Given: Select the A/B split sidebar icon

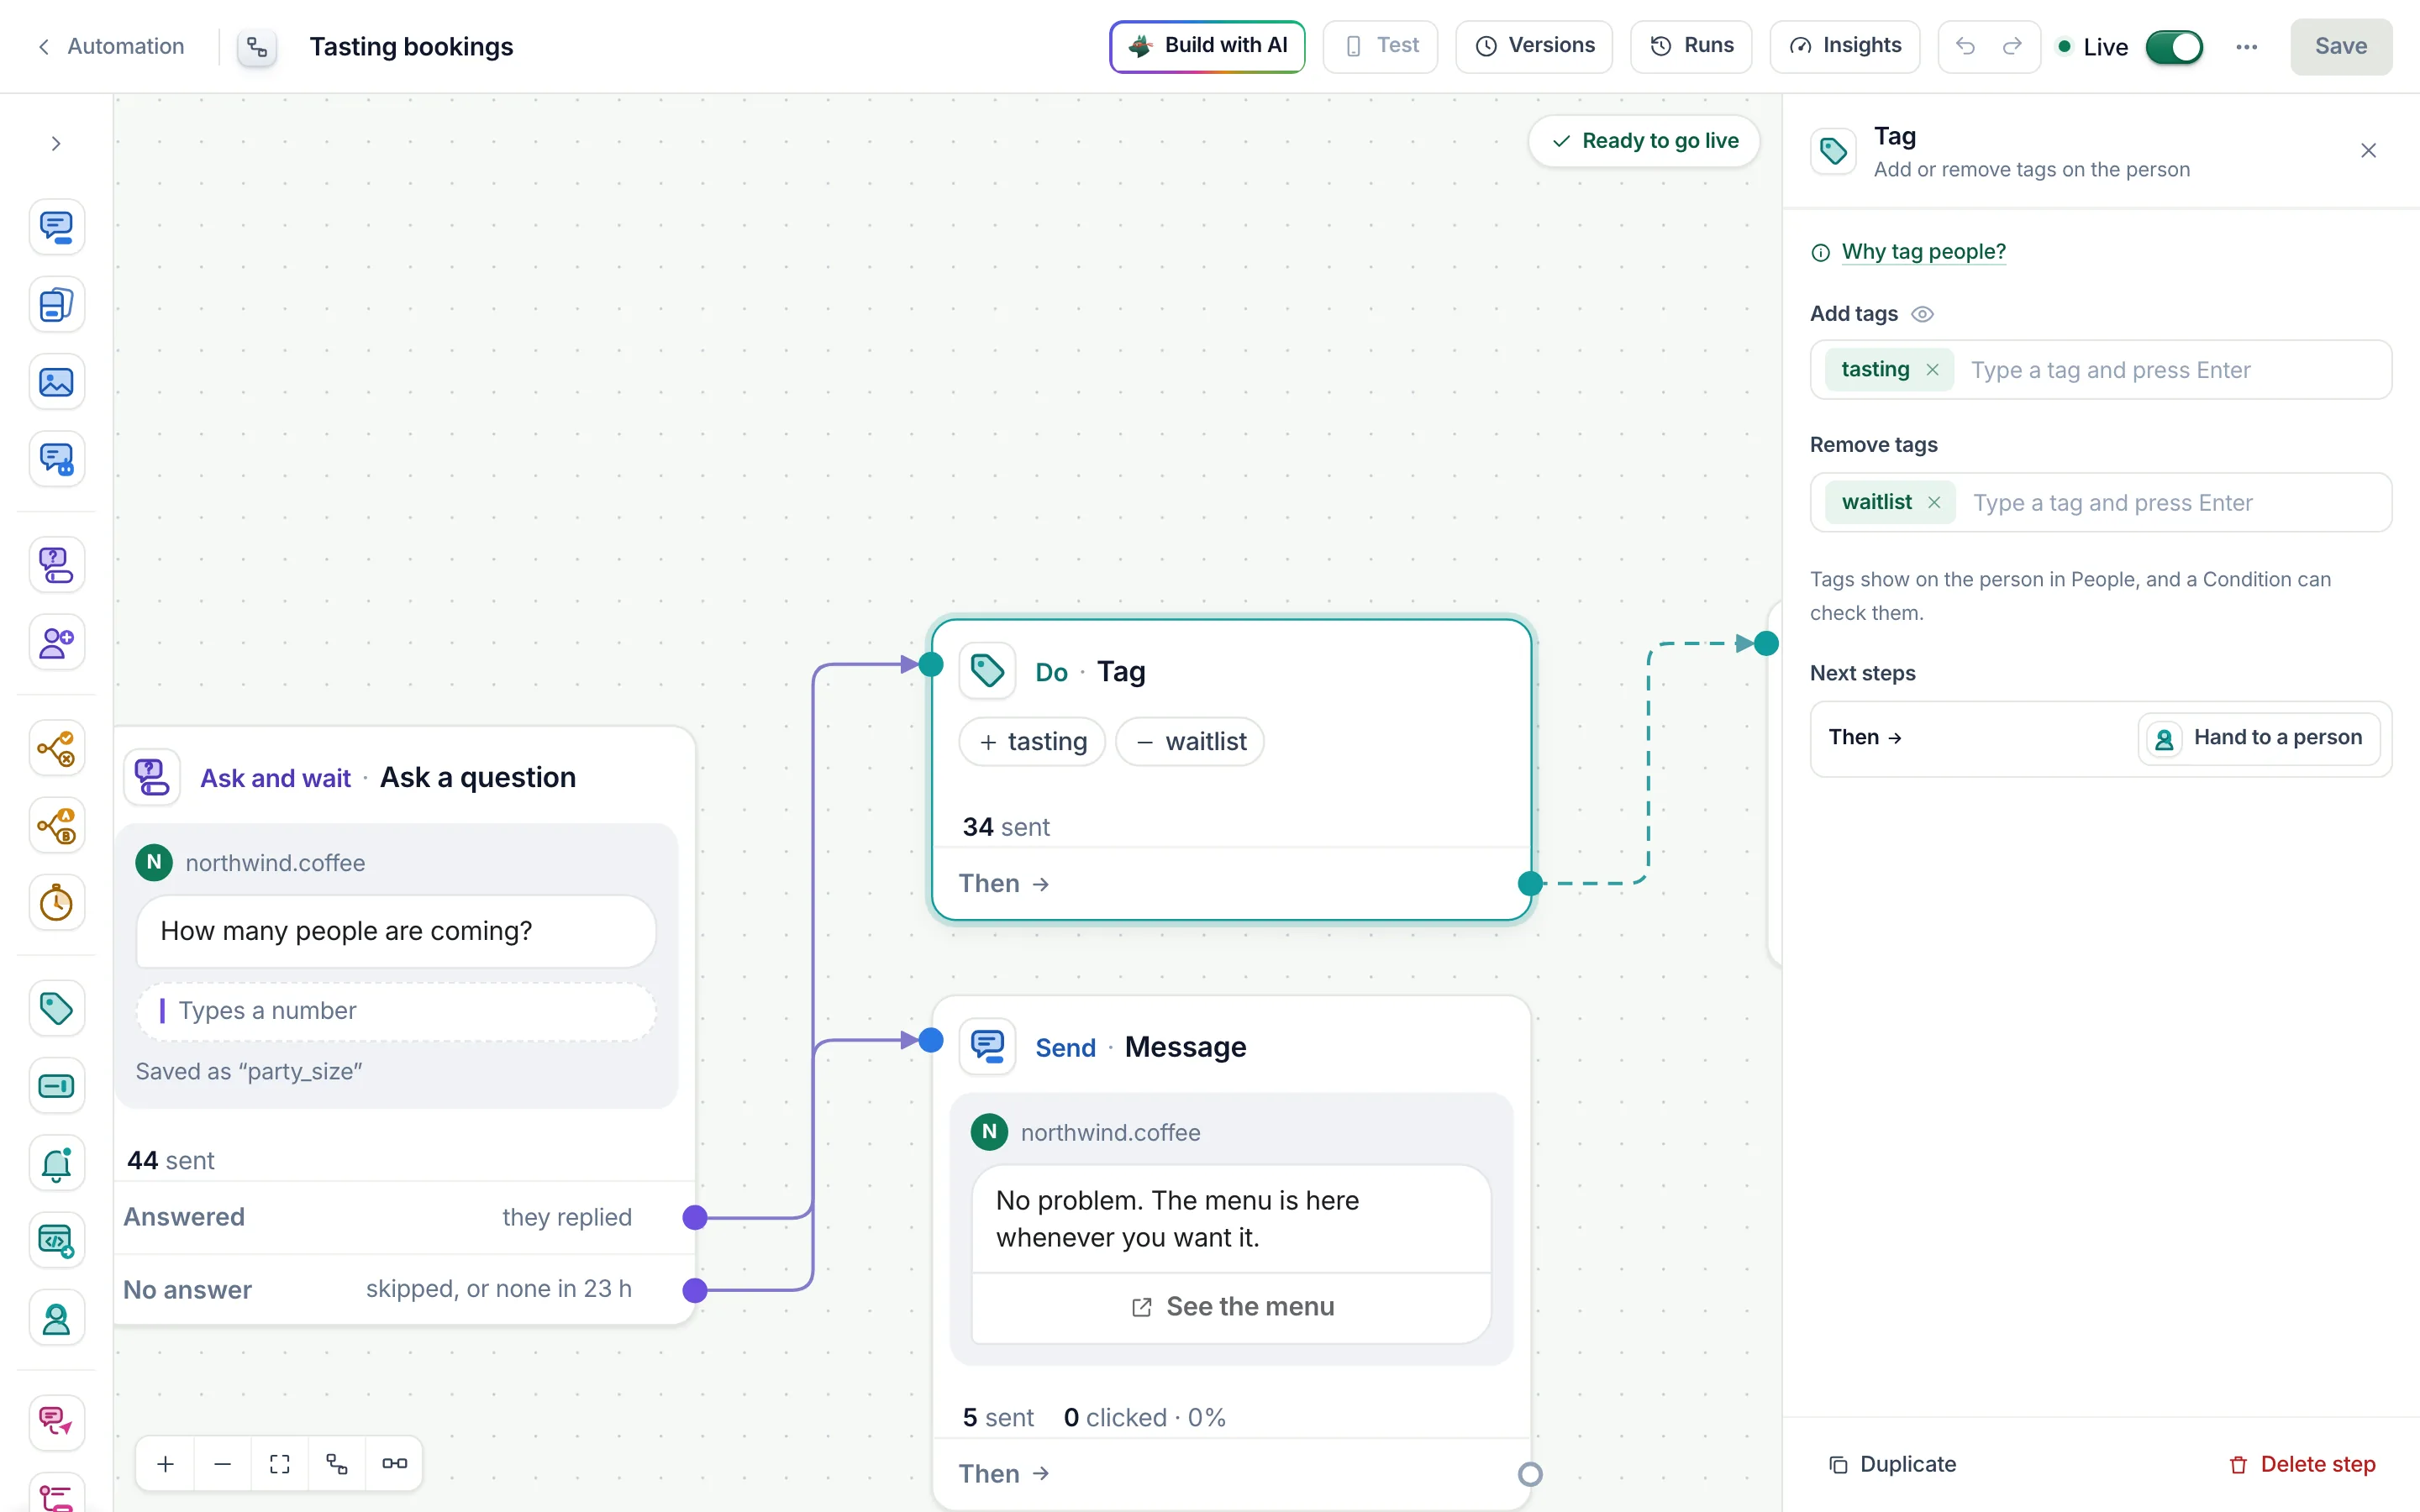Looking at the screenshot, I should click(x=56, y=826).
